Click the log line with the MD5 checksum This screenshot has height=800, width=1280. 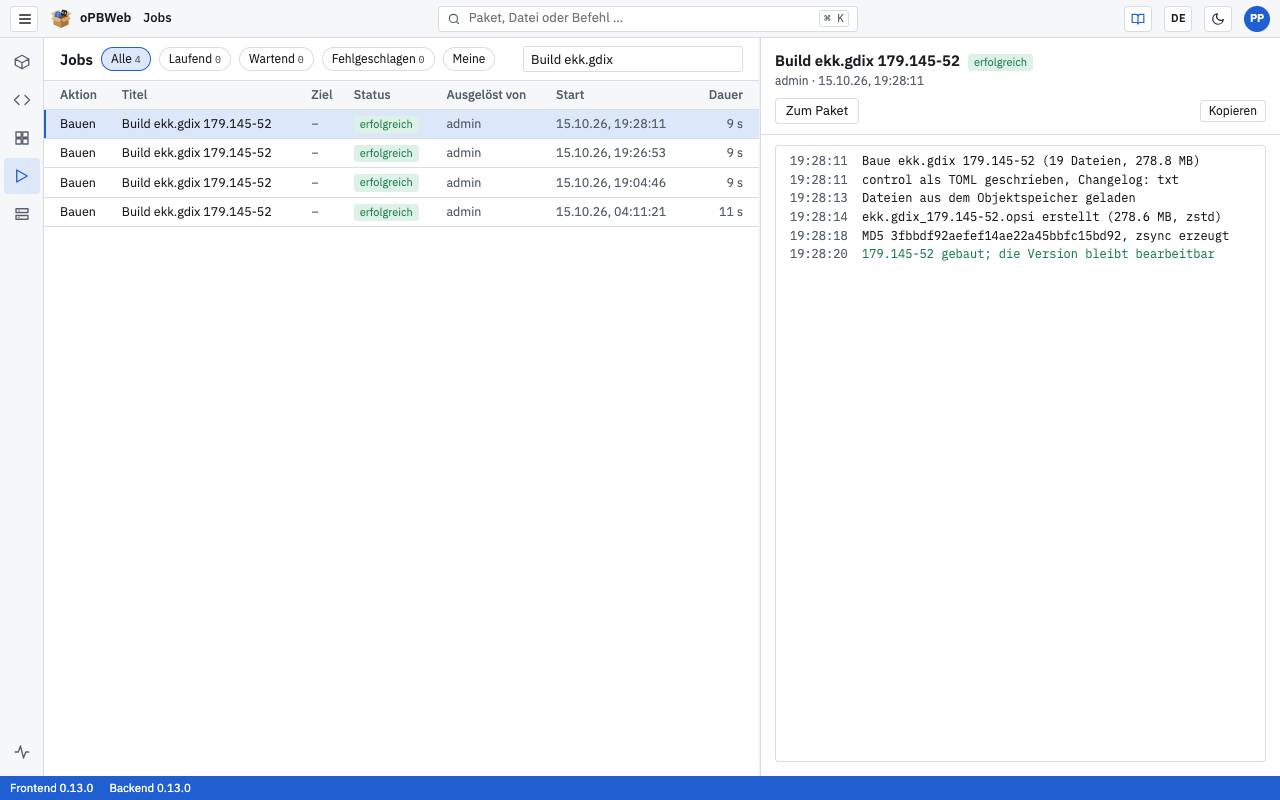pyautogui.click(x=1020, y=236)
